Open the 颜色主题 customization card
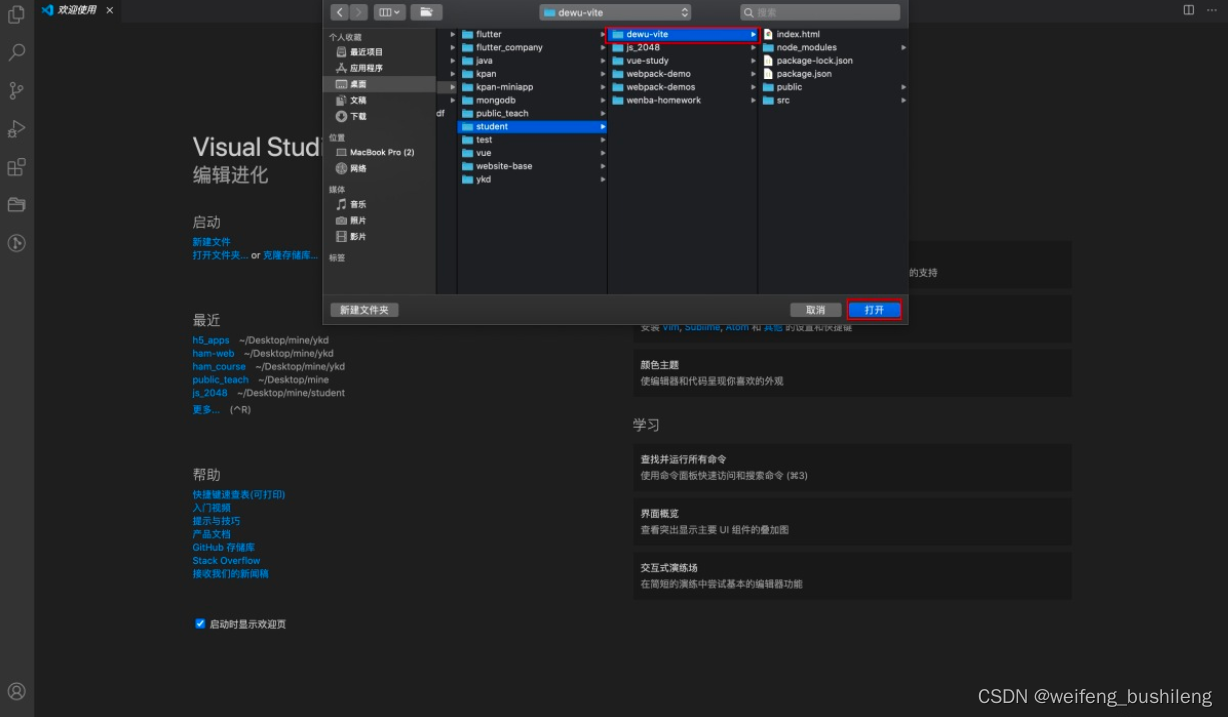This screenshot has height=717, width=1228. click(852, 372)
